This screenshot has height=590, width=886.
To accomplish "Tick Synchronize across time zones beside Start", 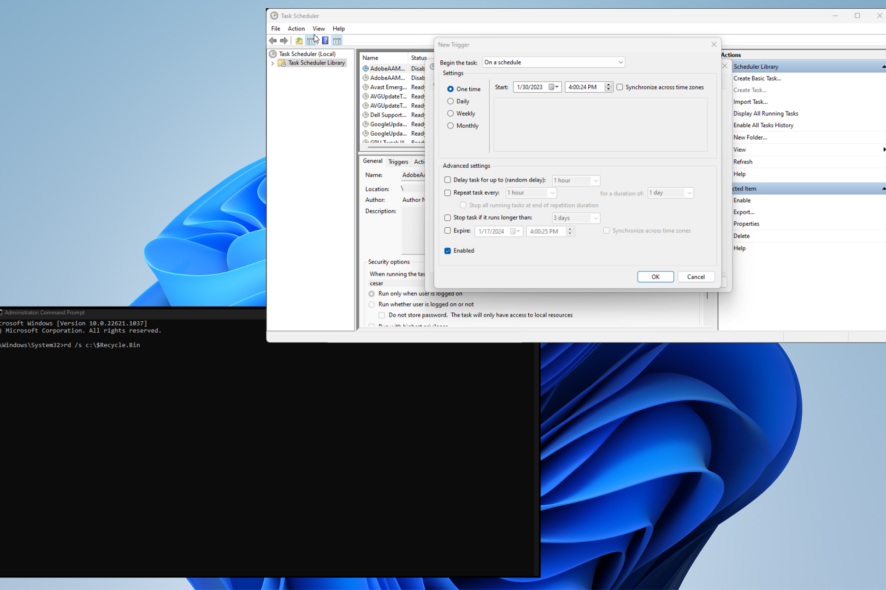I will point(620,87).
